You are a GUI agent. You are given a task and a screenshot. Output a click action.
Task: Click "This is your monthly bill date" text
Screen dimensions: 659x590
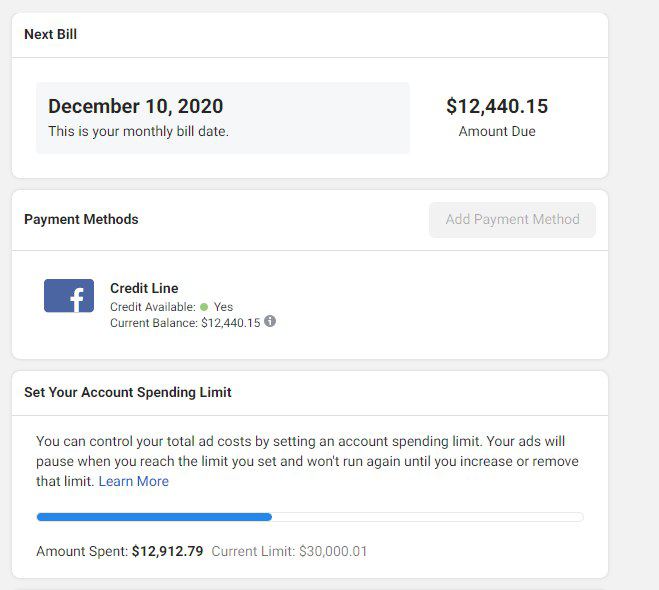138,132
